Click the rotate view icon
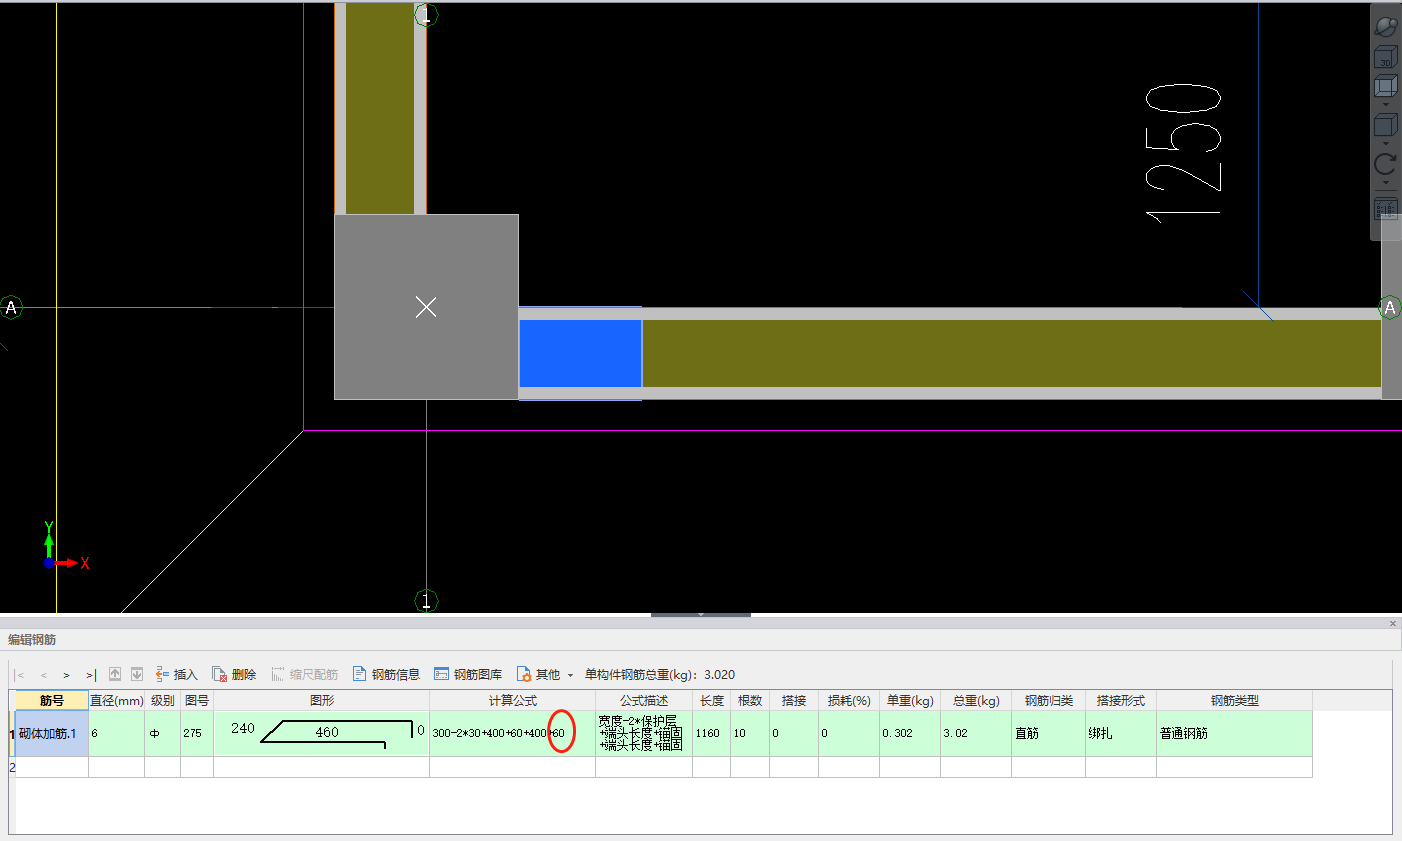Viewport: 1402px width, 841px height. point(1385,164)
